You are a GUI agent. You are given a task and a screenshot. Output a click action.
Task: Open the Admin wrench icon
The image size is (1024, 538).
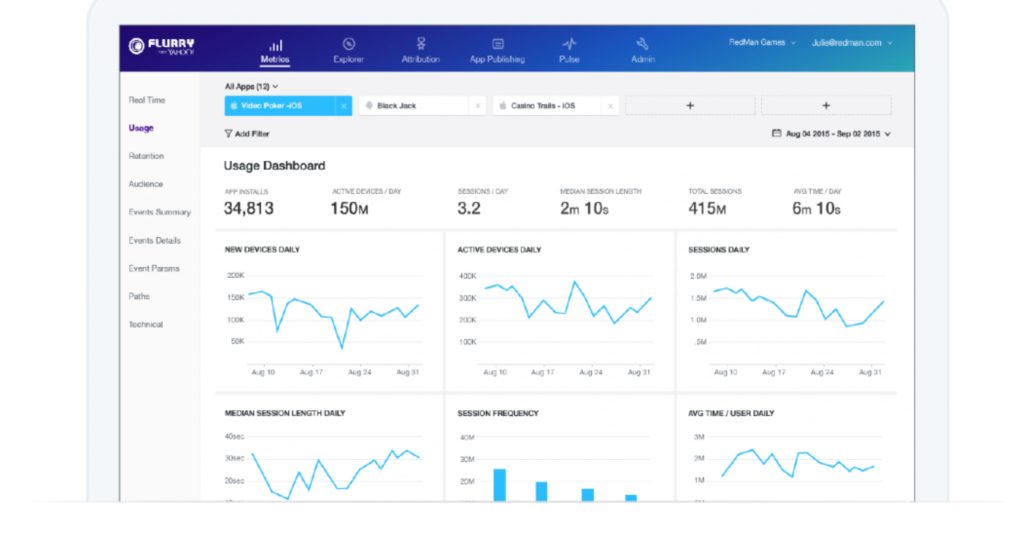(643, 44)
